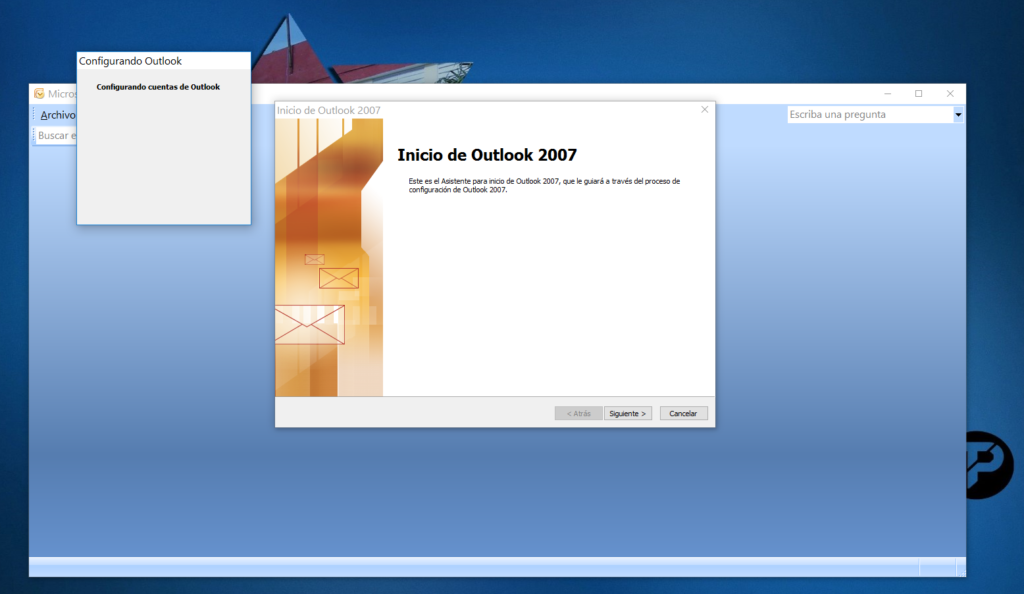The height and width of the screenshot is (594, 1024).
Task: Open the Archivo menu
Action: [x=57, y=115]
